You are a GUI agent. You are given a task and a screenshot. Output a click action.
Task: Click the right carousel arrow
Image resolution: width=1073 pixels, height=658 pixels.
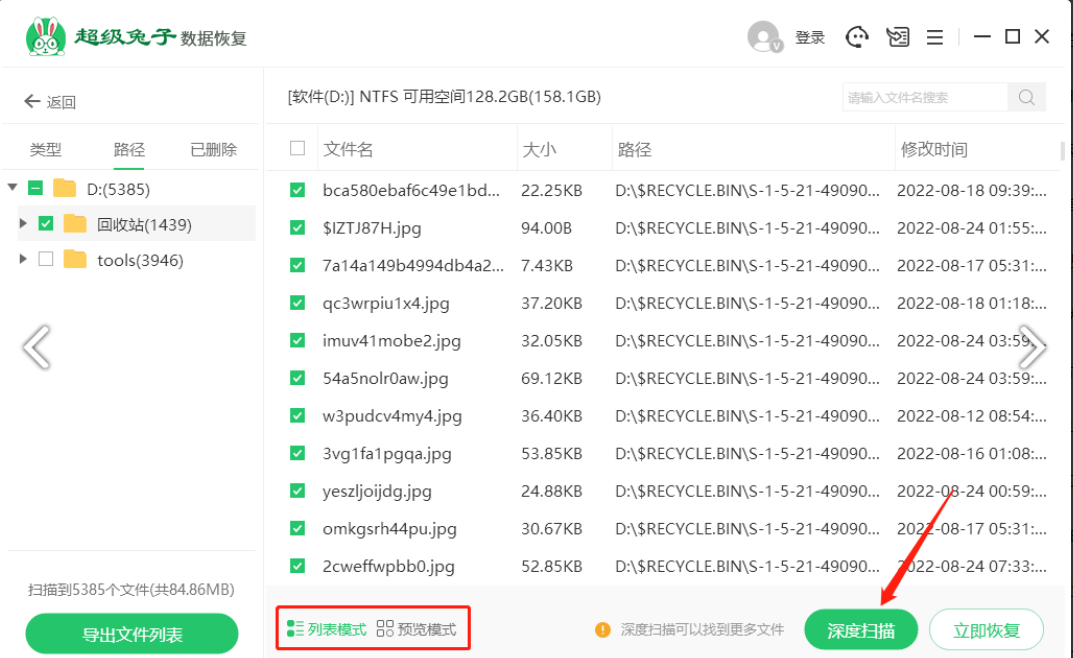[1032, 347]
